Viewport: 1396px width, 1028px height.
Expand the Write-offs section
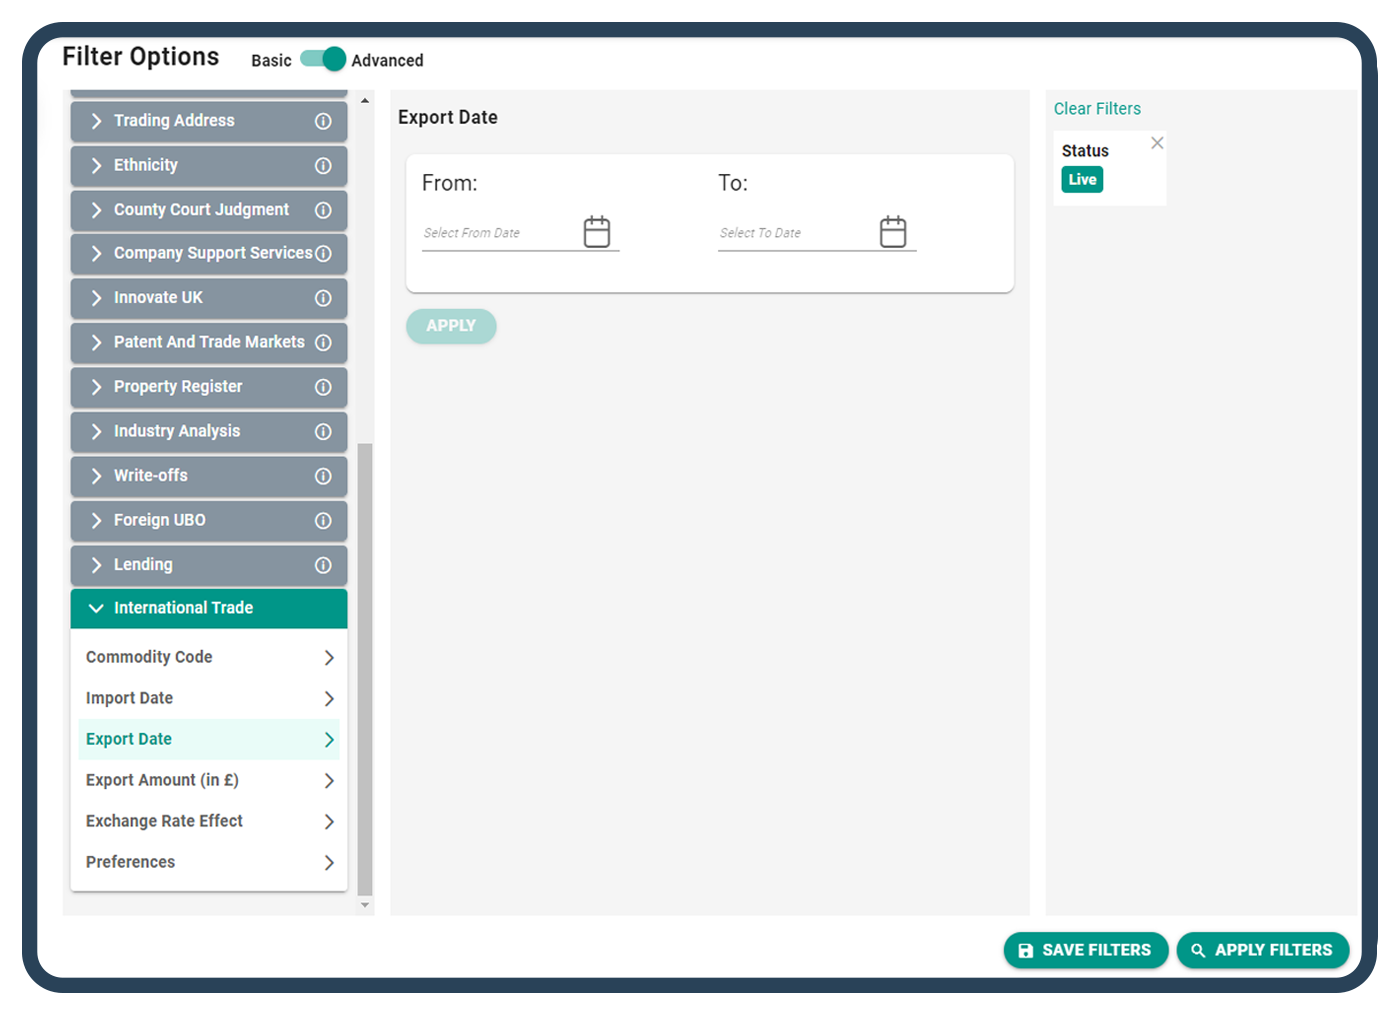point(209,476)
